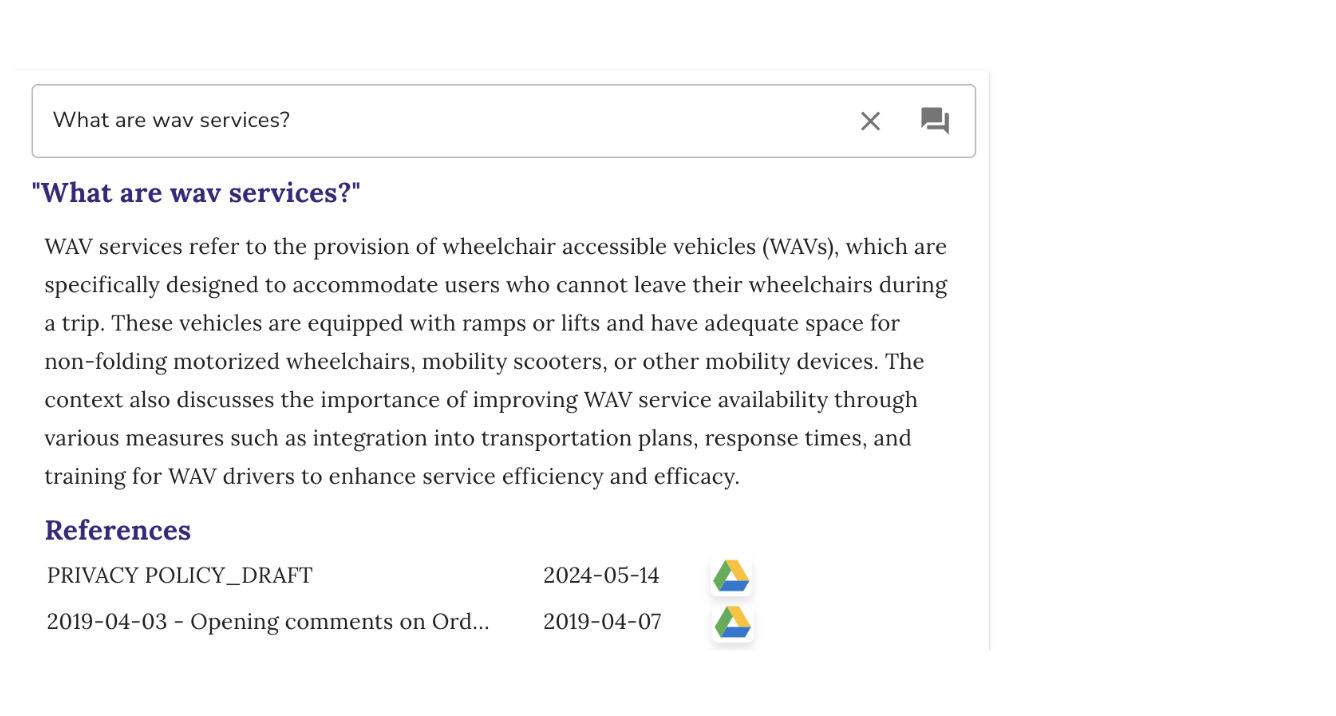This screenshot has width=1336, height=716.
Task: Click the answer line starting "non-folding motorized"
Action: coord(484,362)
